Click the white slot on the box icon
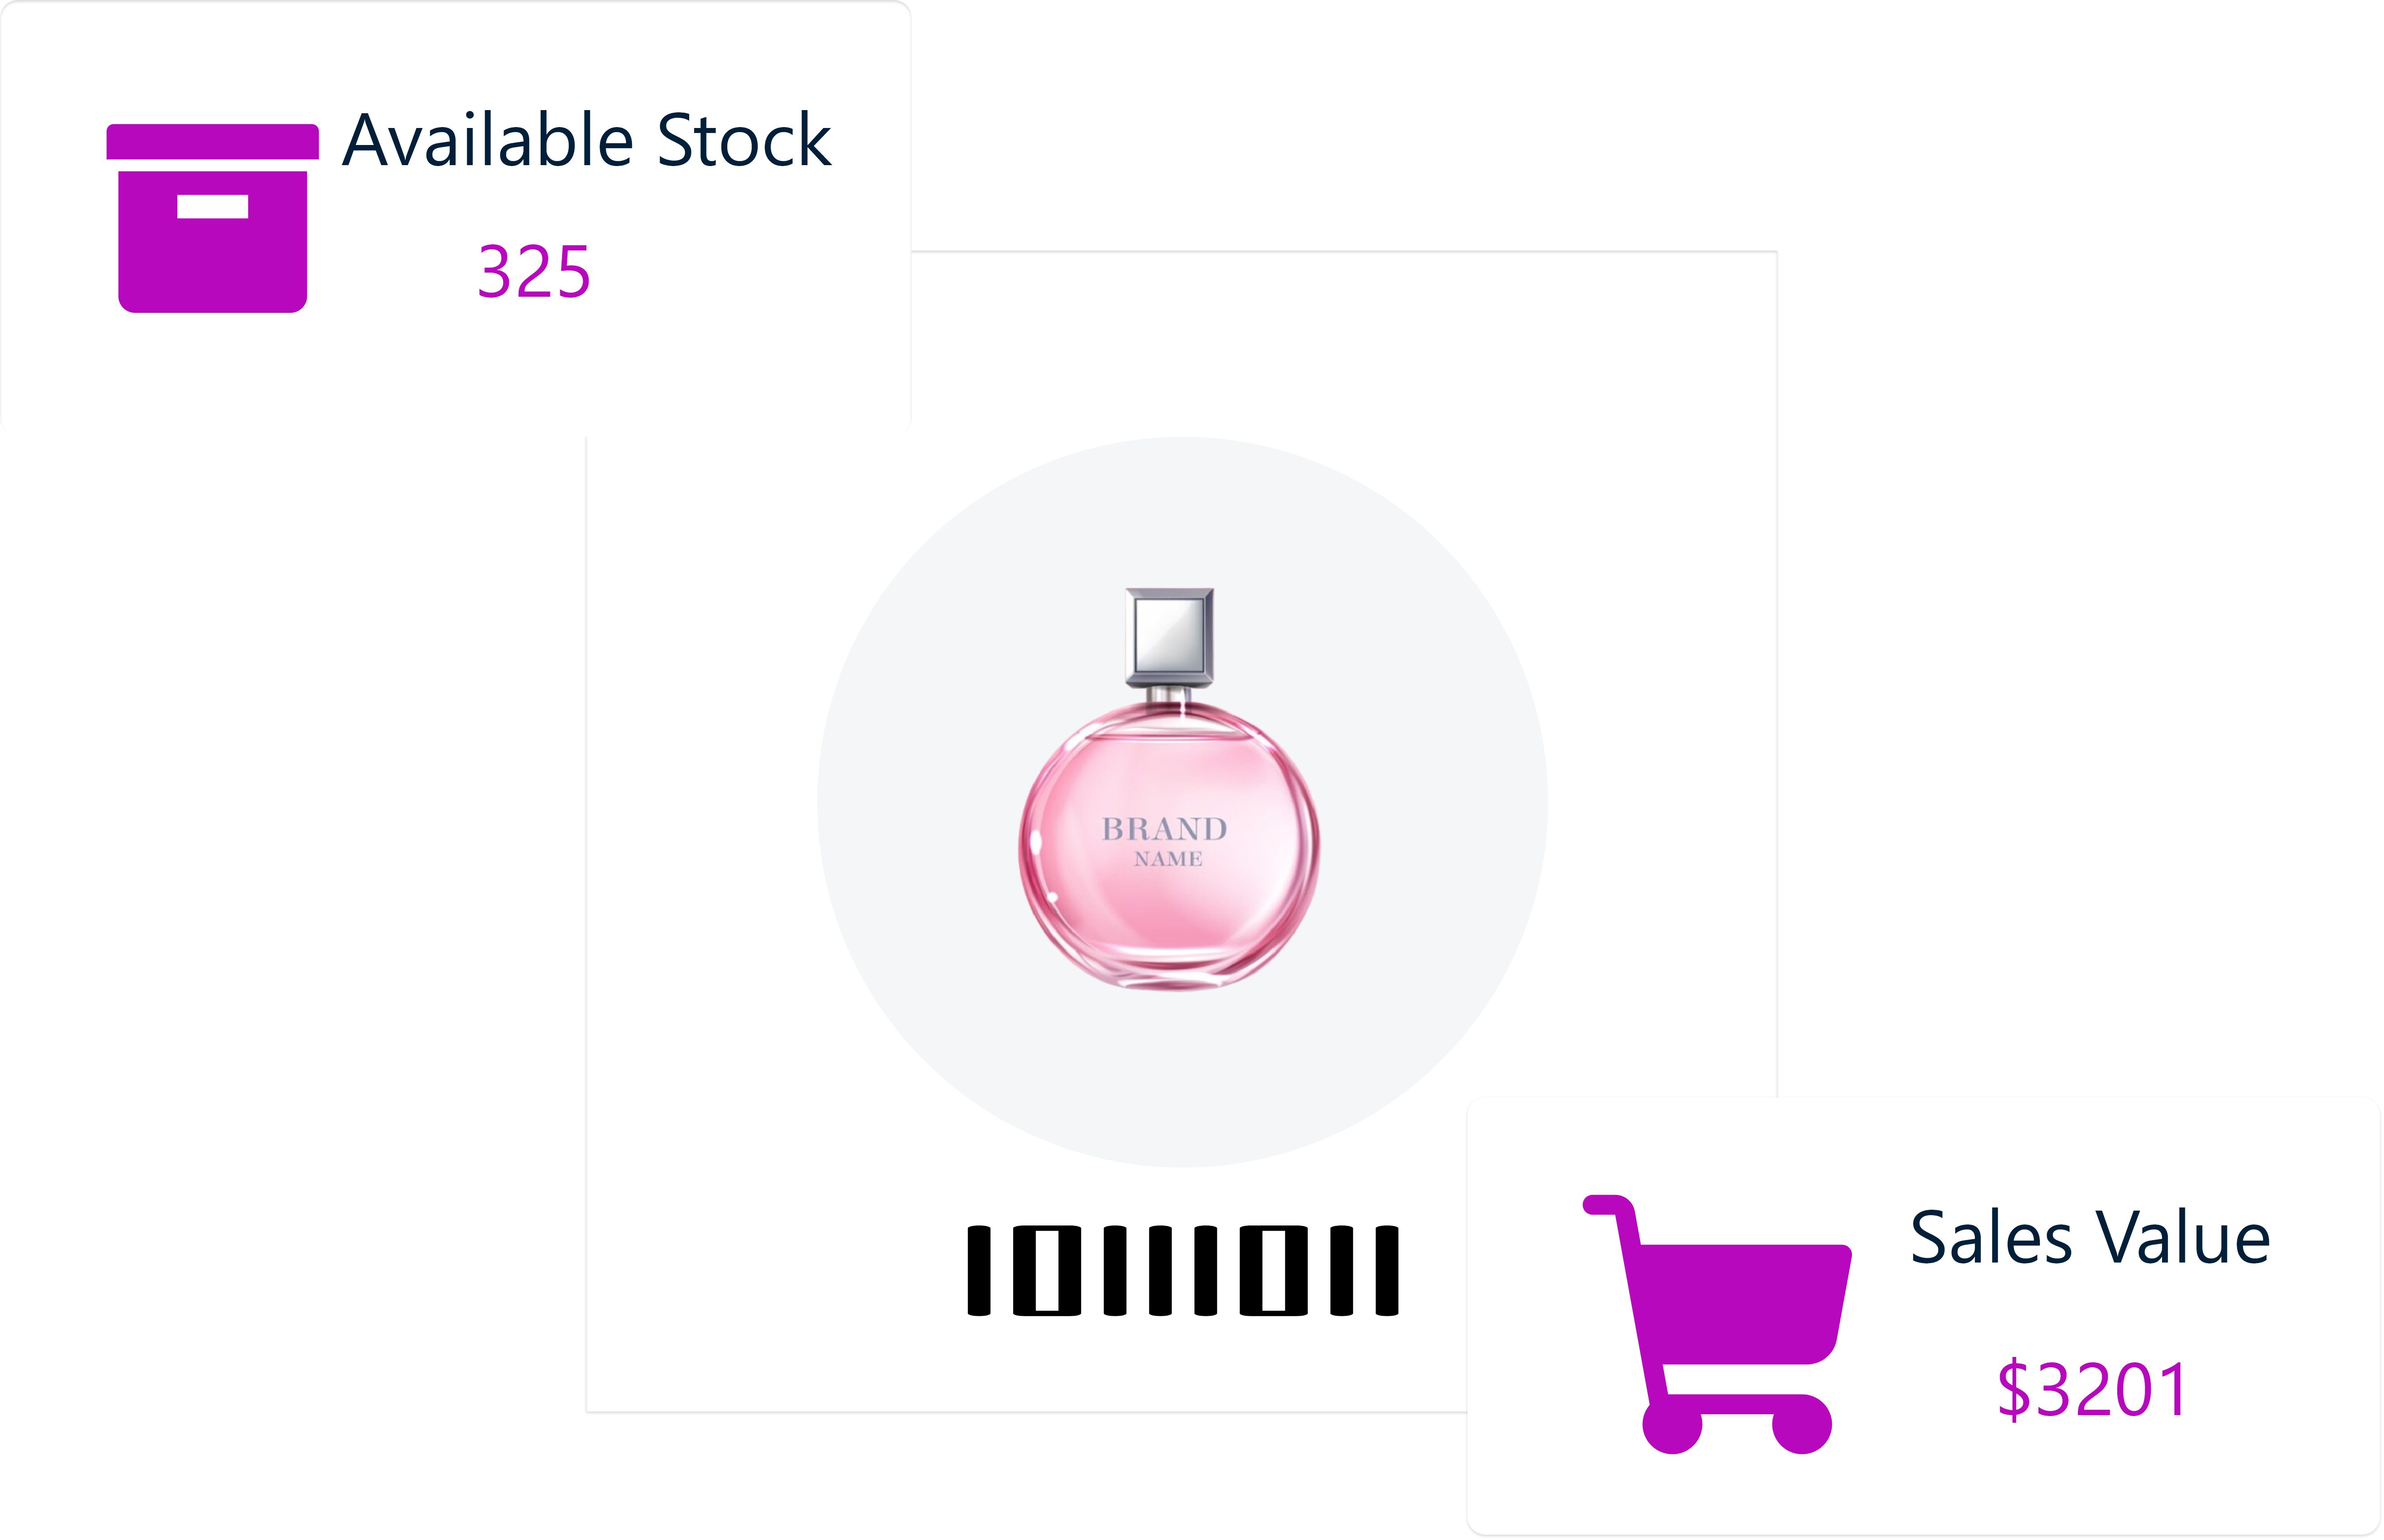 click(212, 206)
